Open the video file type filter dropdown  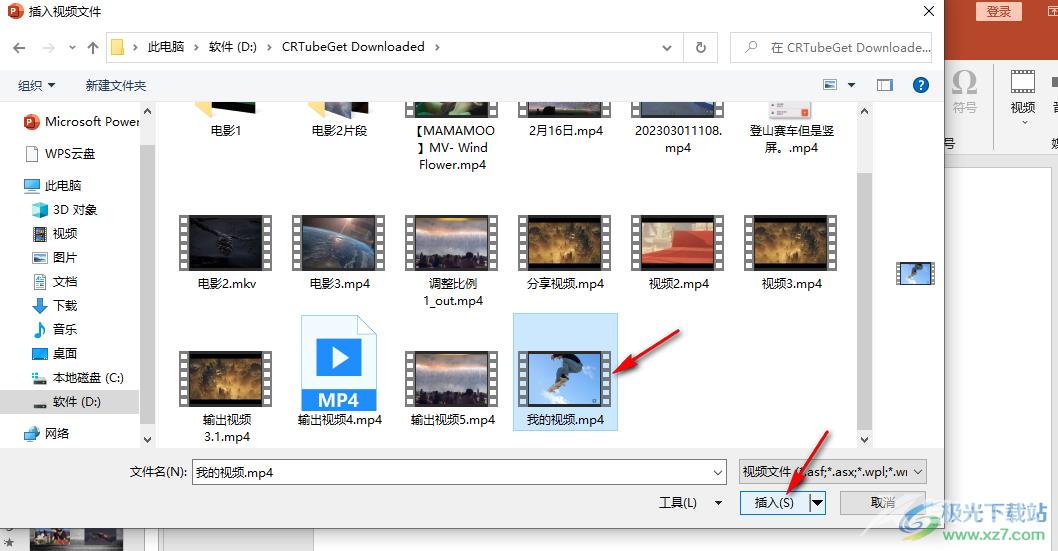[833, 472]
